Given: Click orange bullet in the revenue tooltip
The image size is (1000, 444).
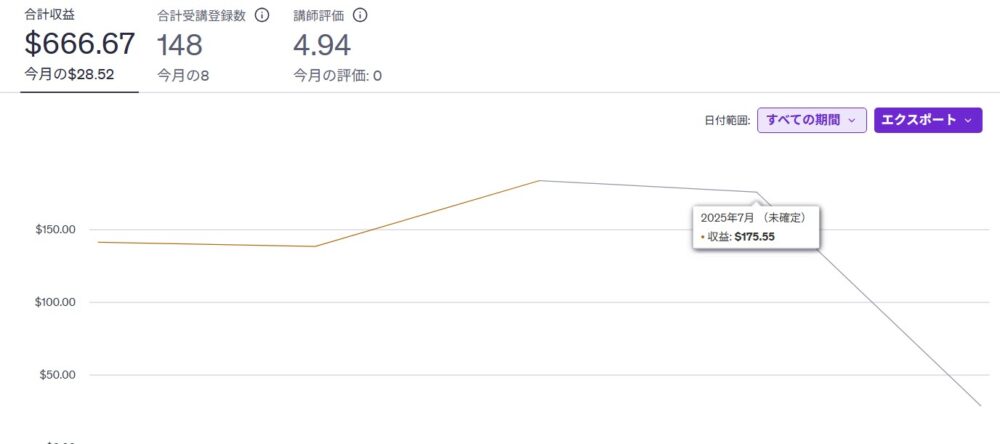Looking at the screenshot, I should [703, 237].
